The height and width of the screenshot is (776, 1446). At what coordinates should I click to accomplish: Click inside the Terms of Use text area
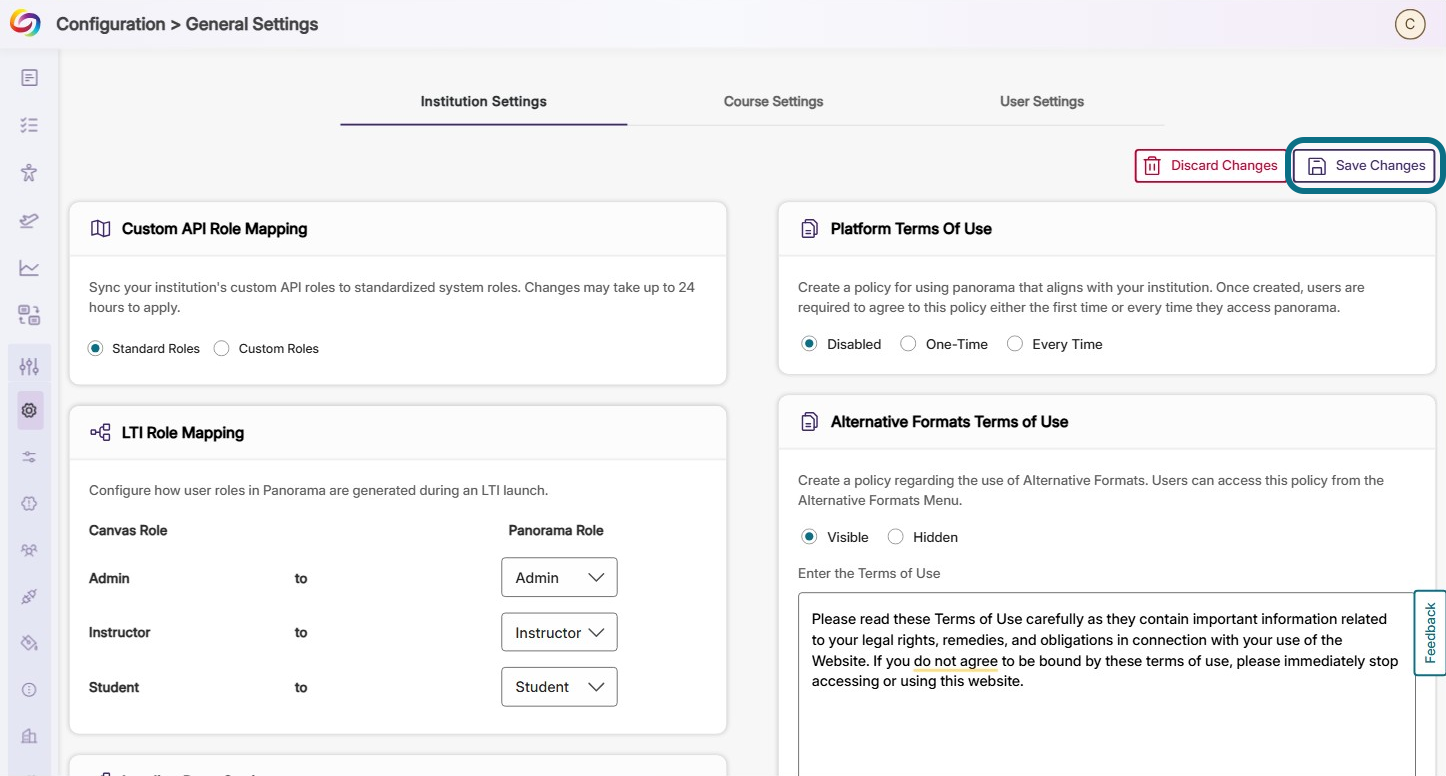click(1107, 684)
